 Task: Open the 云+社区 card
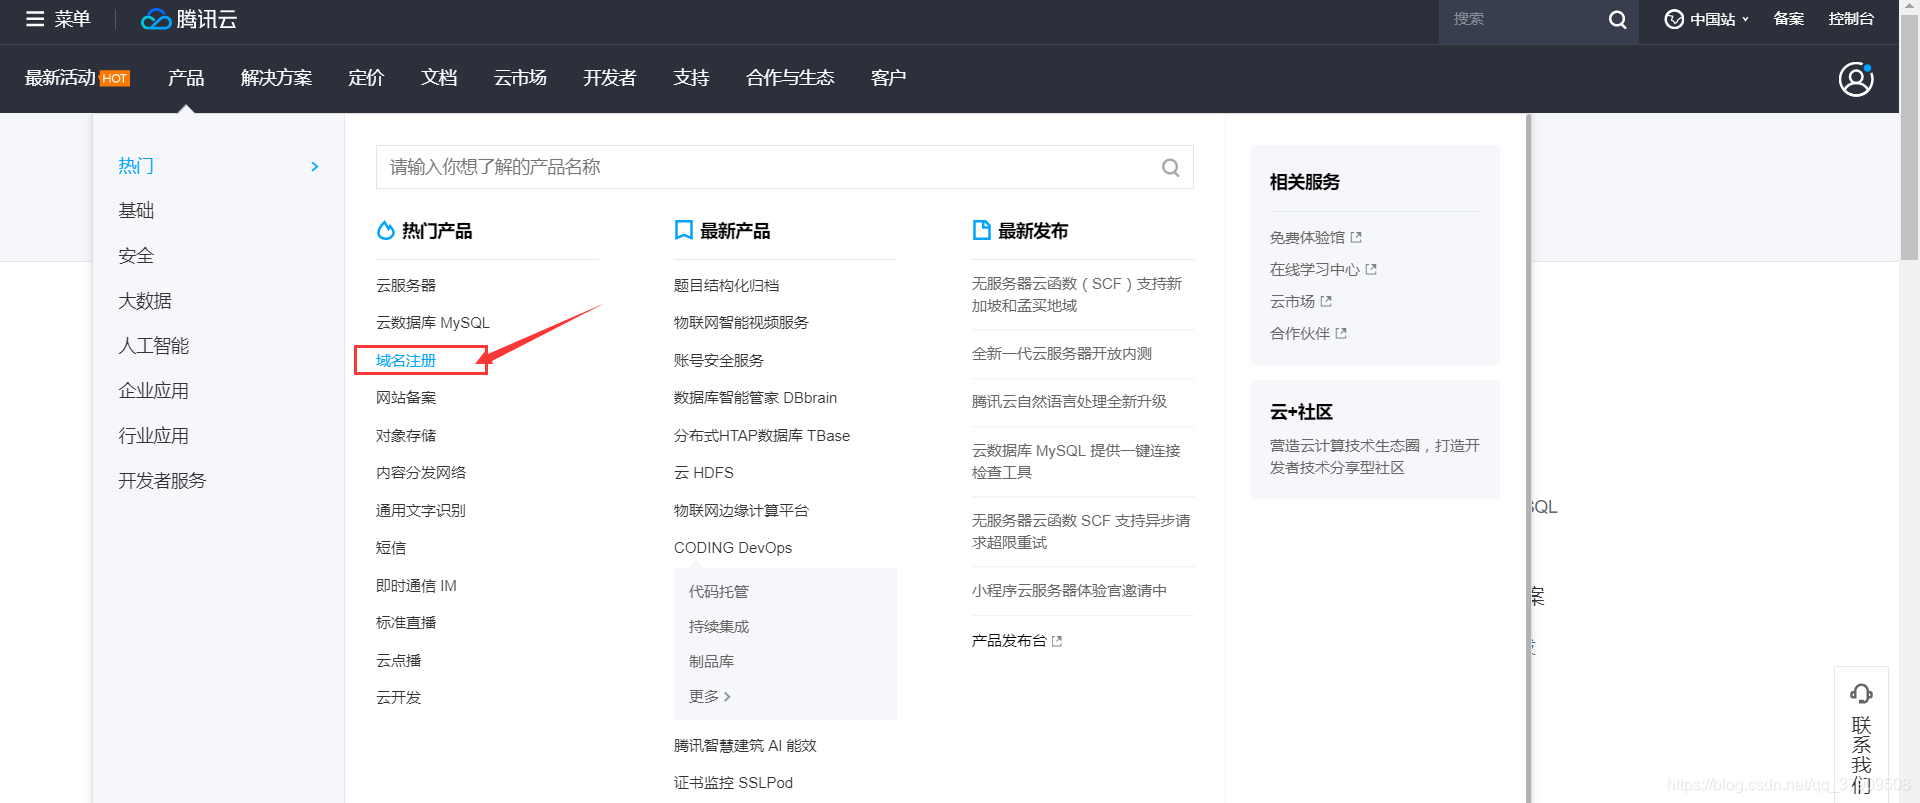(x=1375, y=439)
